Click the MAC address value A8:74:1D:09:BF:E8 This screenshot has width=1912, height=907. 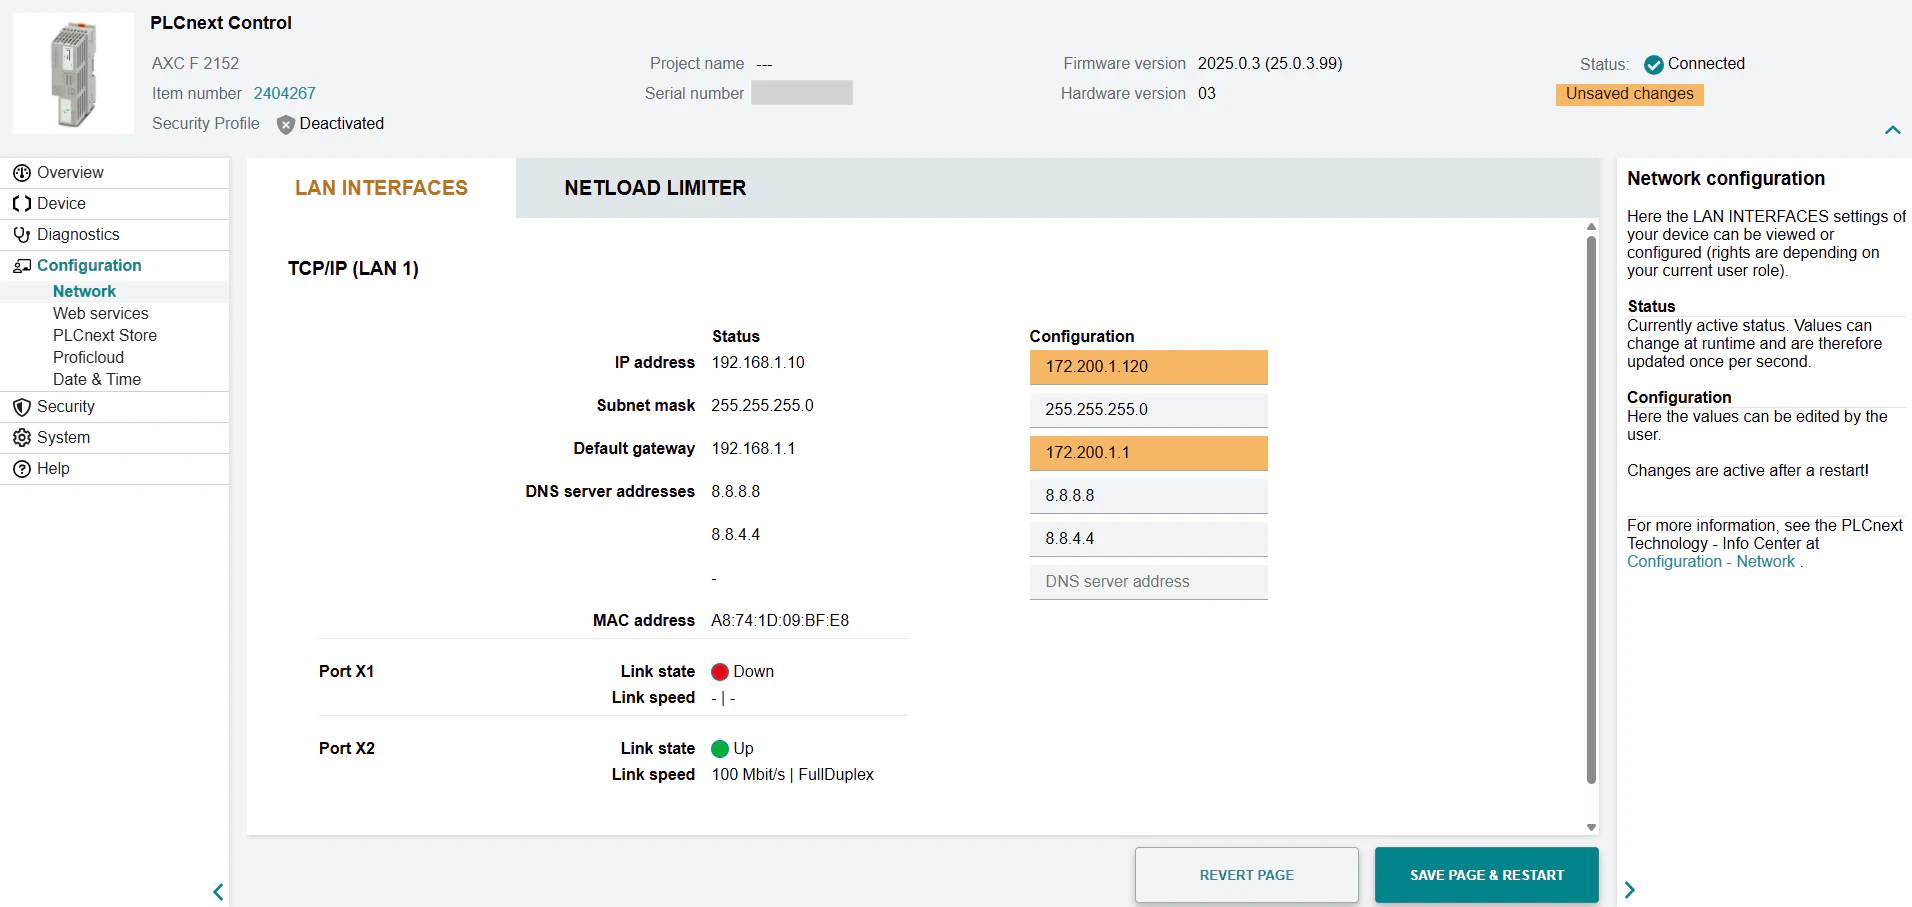[780, 621]
